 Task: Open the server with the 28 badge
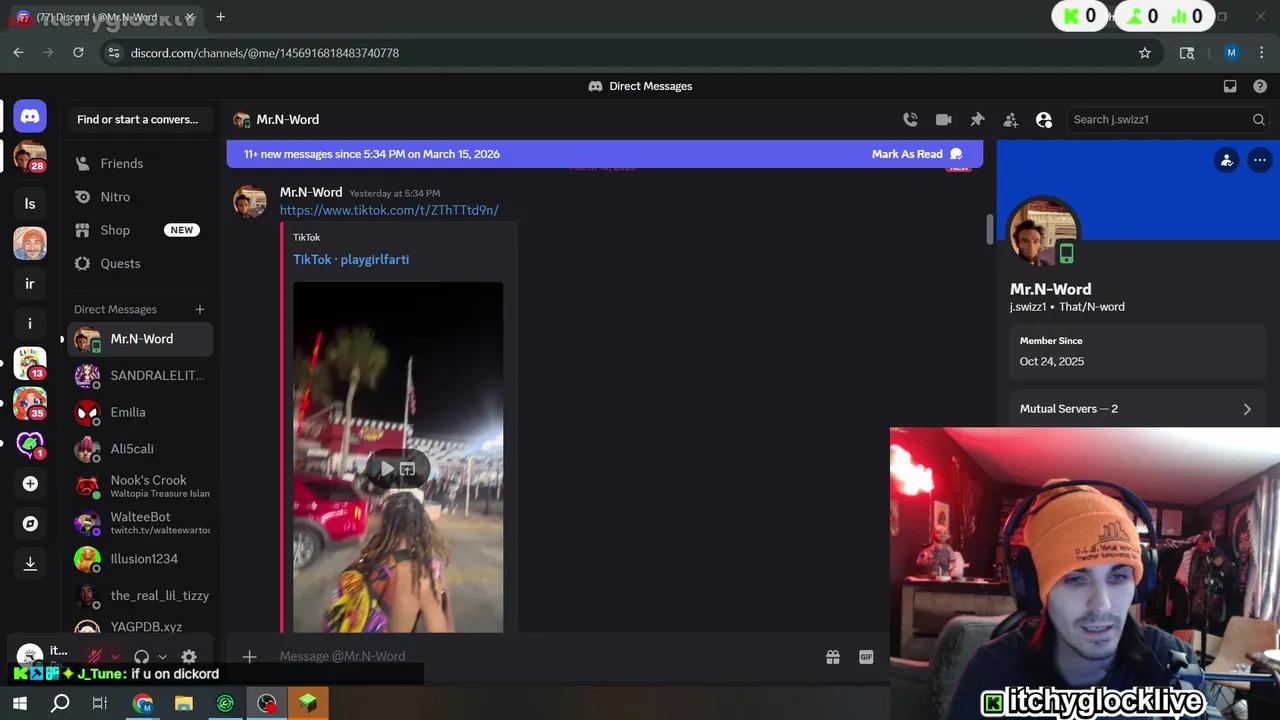[x=30, y=157]
